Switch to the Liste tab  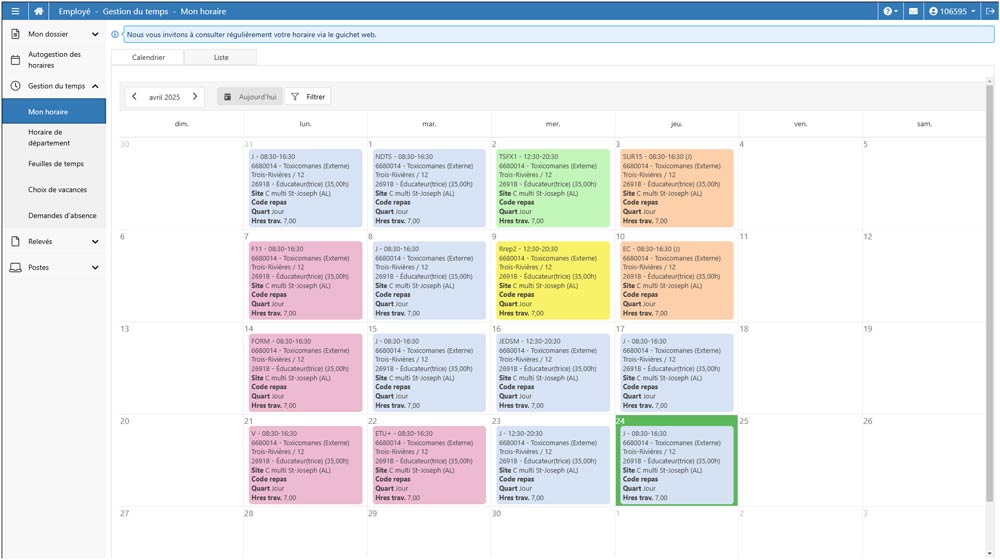(221, 57)
